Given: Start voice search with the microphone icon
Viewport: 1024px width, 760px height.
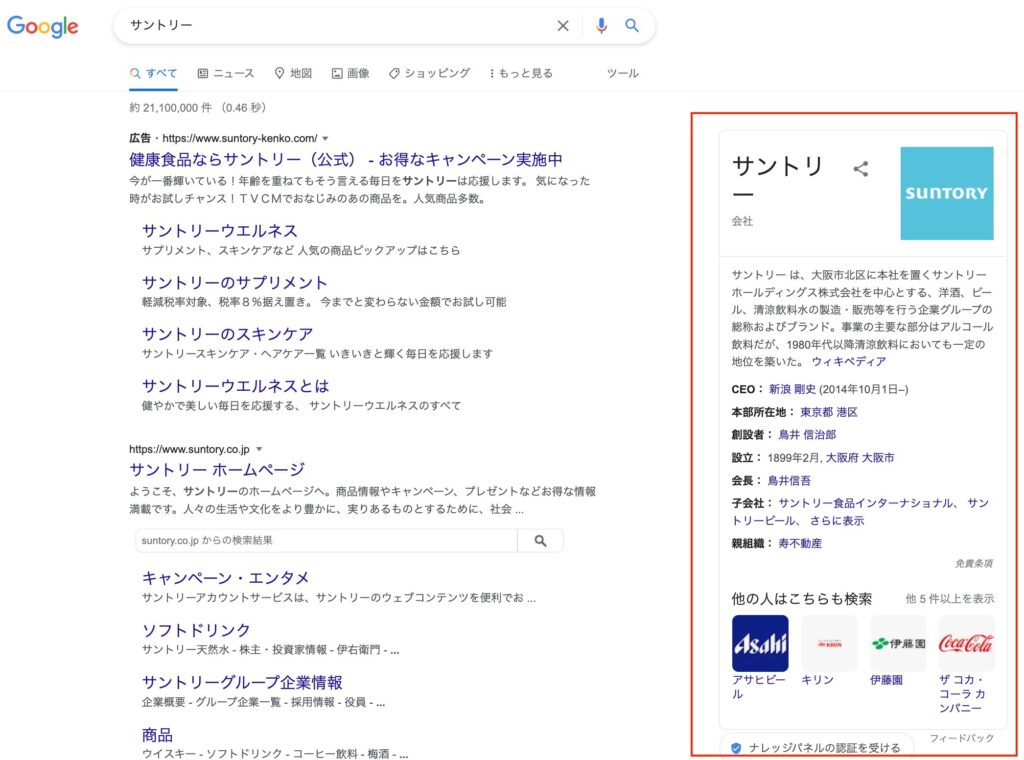Looking at the screenshot, I should (601, 25).
